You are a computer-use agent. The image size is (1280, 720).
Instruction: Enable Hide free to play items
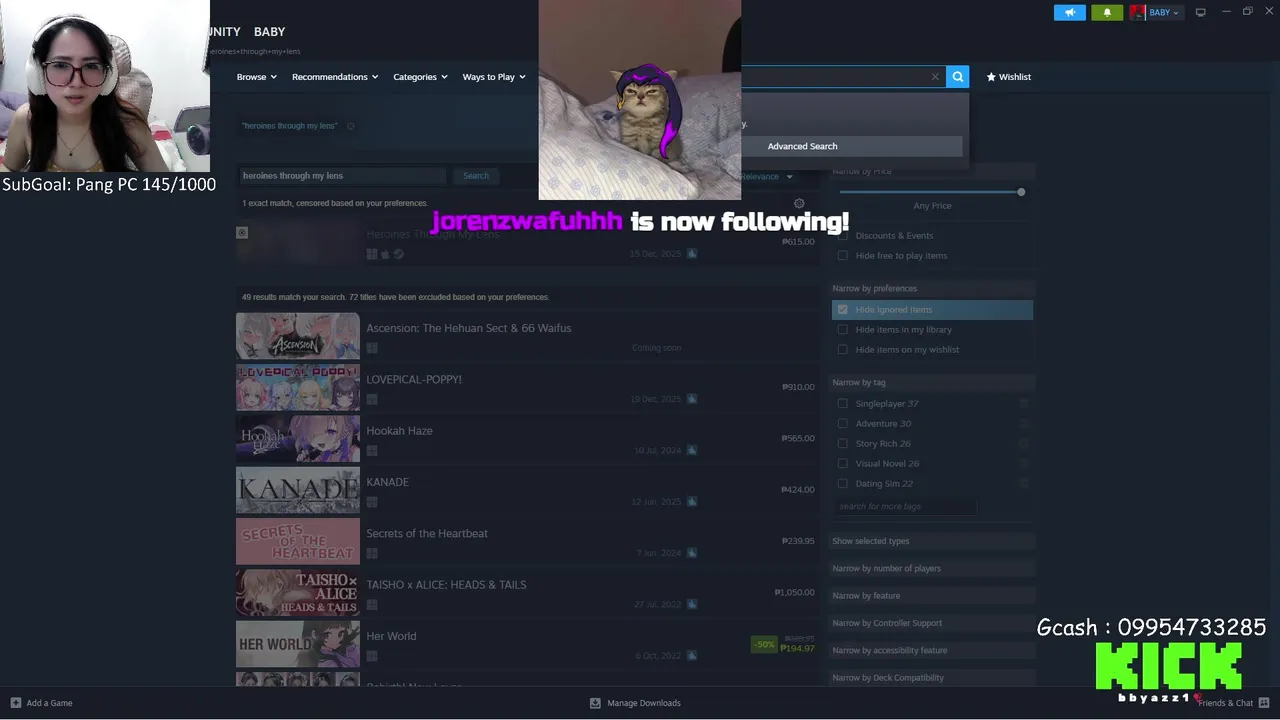tap(842, 256)
